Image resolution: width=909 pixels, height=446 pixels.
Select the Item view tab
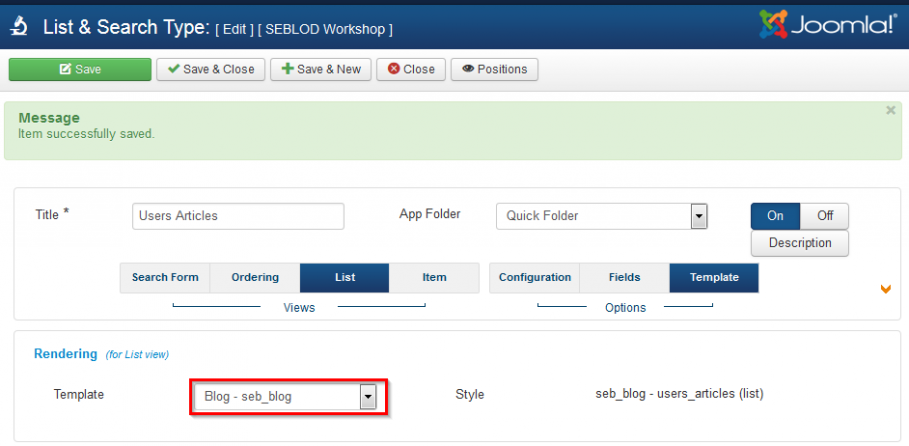click(x=434, y=278)
